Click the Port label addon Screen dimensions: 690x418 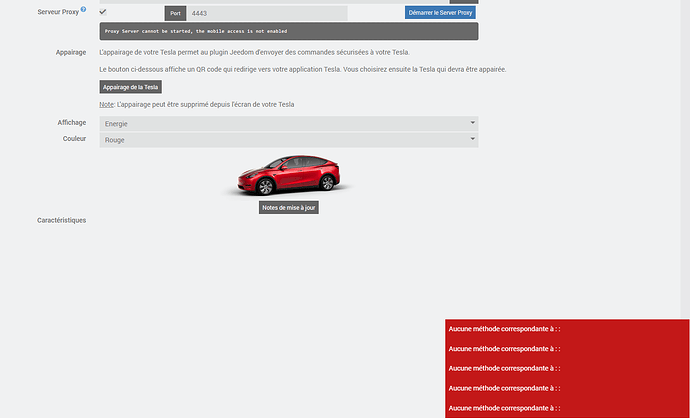pyautogui.click(x=176, y=13)
